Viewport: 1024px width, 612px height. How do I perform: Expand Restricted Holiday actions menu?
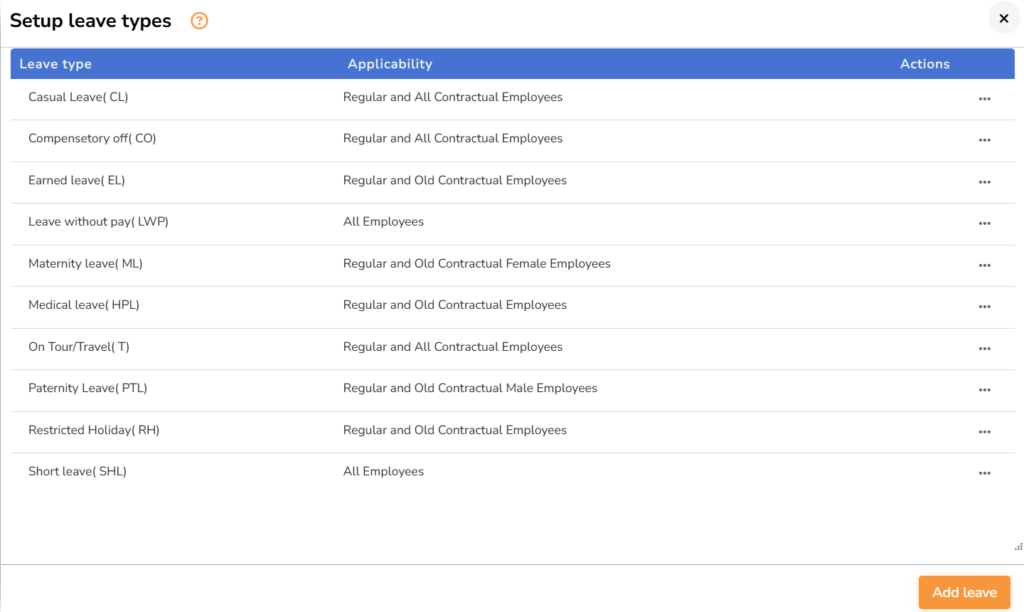[x=984, y=432]
